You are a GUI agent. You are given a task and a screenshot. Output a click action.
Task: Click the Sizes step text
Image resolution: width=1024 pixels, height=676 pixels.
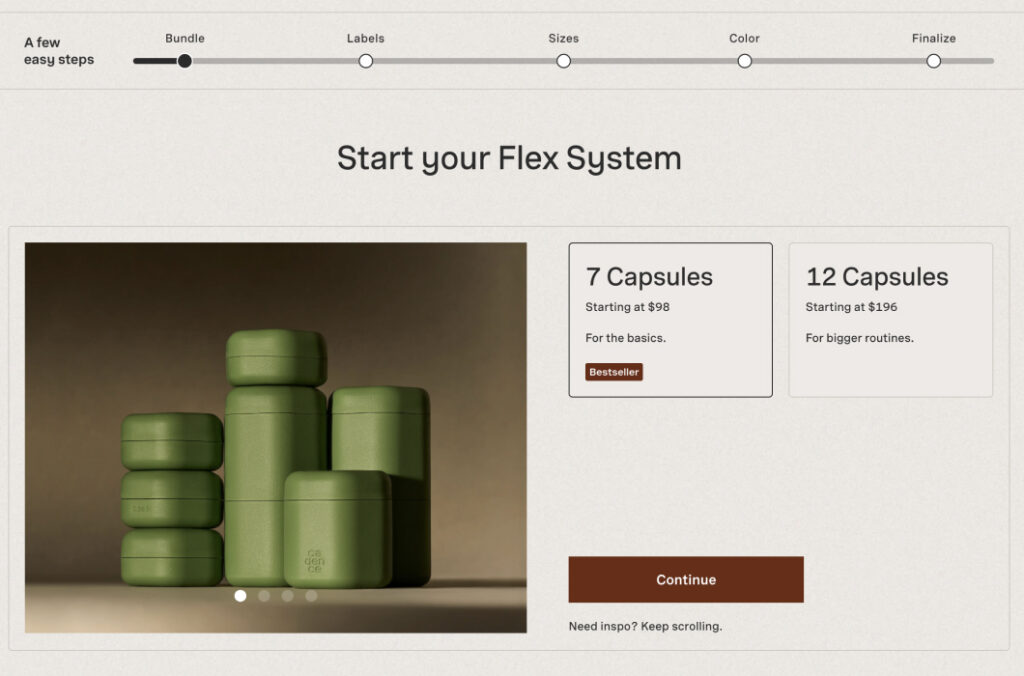[x=564, y=39]
